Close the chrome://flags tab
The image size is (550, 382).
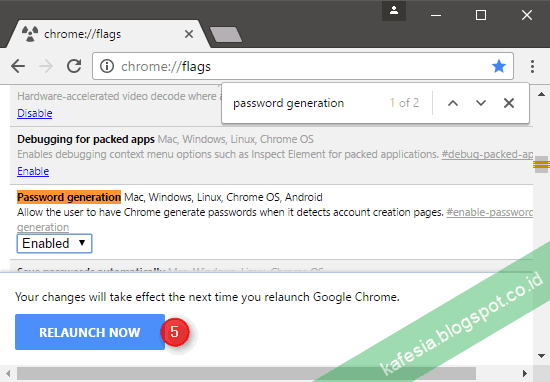189,34
